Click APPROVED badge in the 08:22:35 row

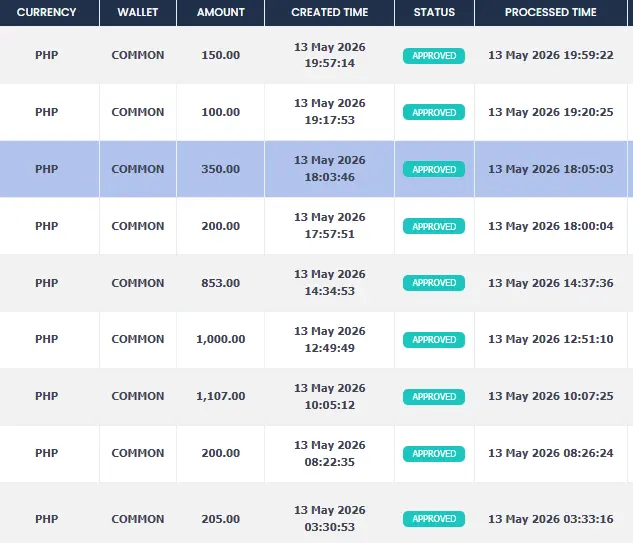[434, 454]
